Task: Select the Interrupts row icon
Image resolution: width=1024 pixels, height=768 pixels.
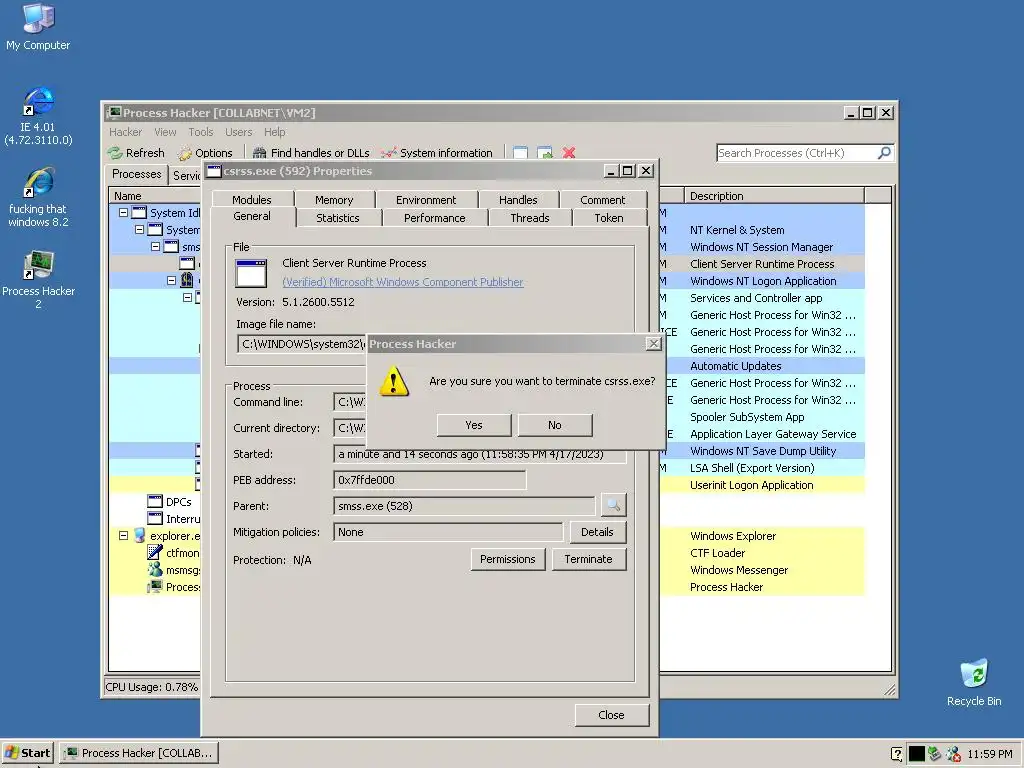Action: [155, 519]
